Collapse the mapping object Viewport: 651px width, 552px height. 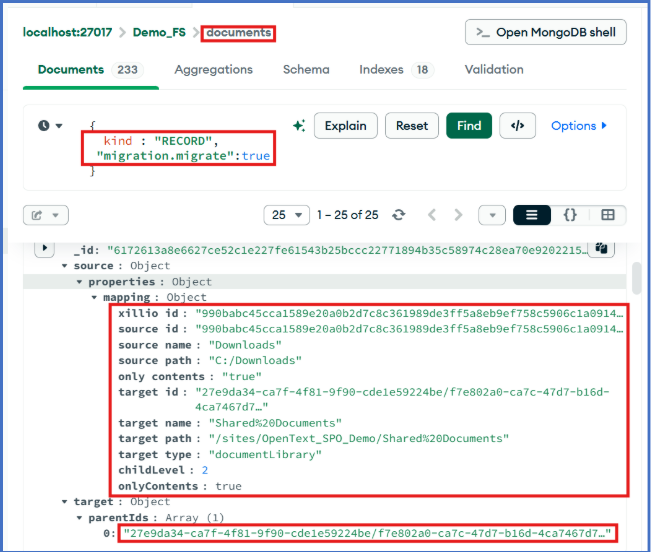coord(94,297)
